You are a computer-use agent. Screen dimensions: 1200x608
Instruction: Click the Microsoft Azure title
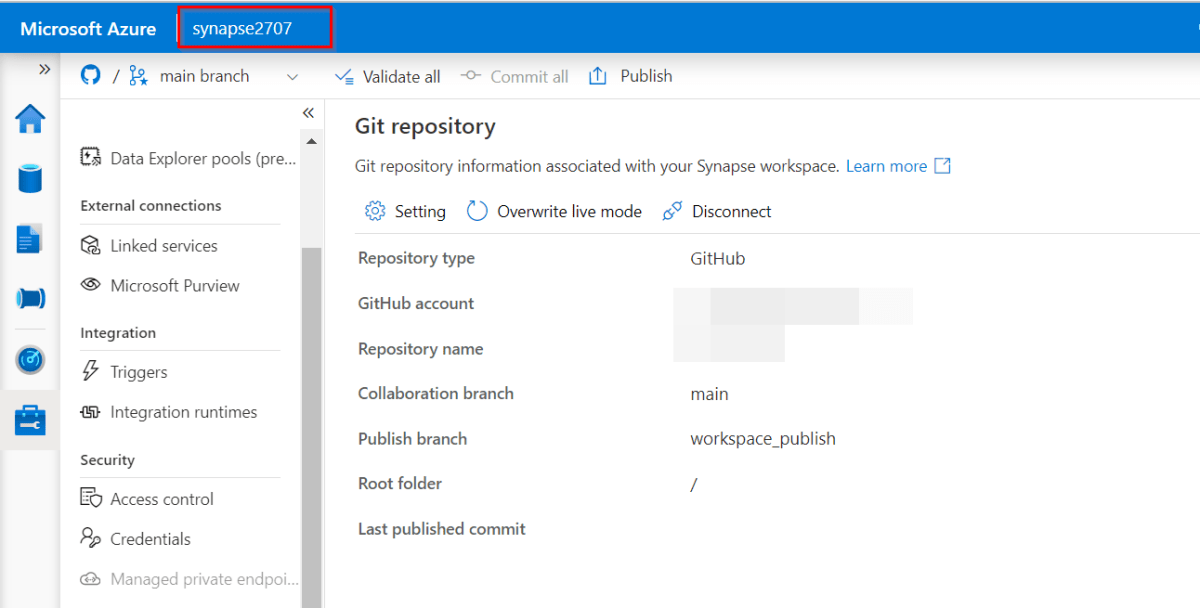(88, 29)
